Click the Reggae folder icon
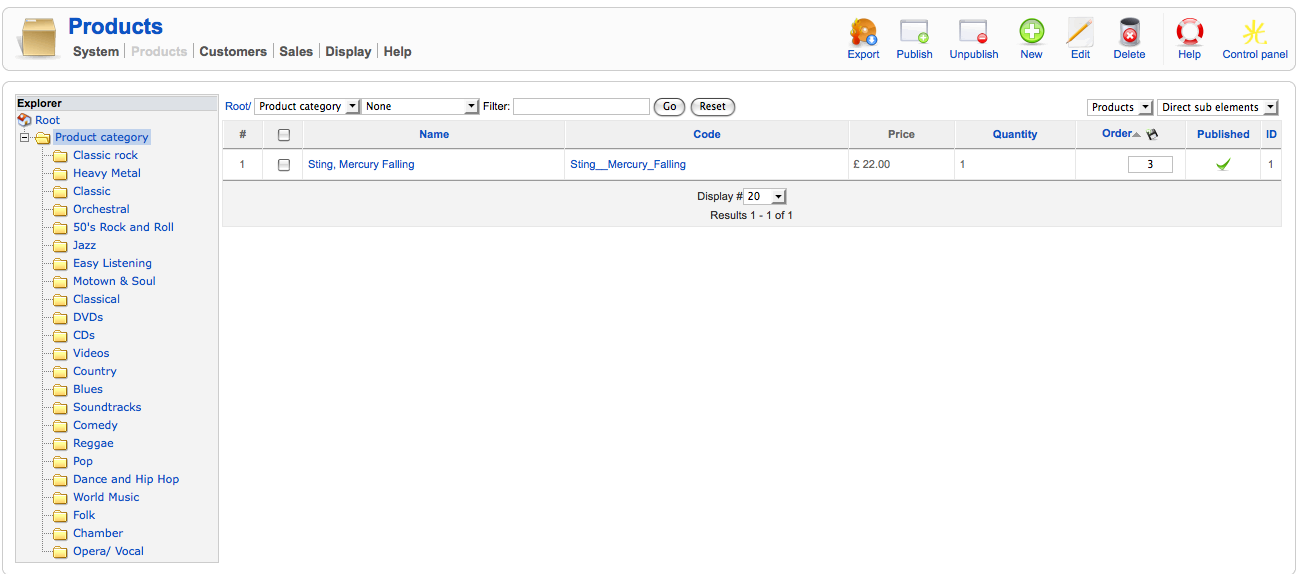This screenshot has height=574, width=1300. [x=60, y=444]
